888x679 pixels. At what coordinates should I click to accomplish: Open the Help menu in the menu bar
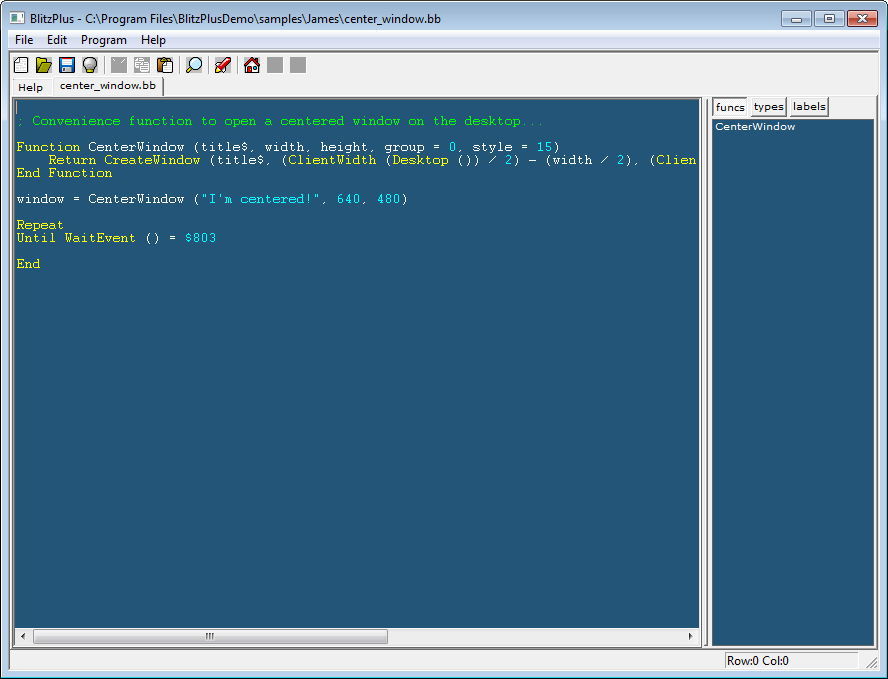click(153, 40)
